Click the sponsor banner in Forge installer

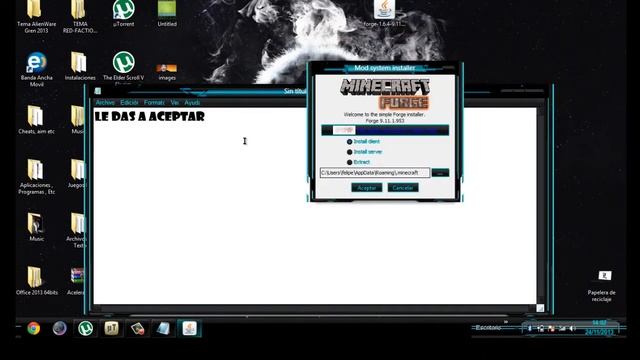385,130
